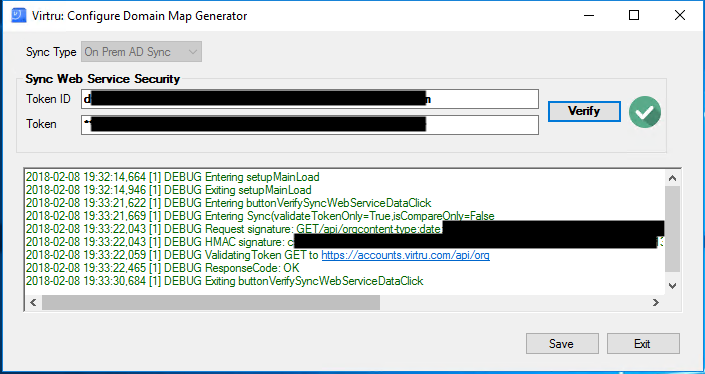This screenshot has width=705, height=374.
Task: Click the "Sync Type" label
Action: [x=51, y=52]
